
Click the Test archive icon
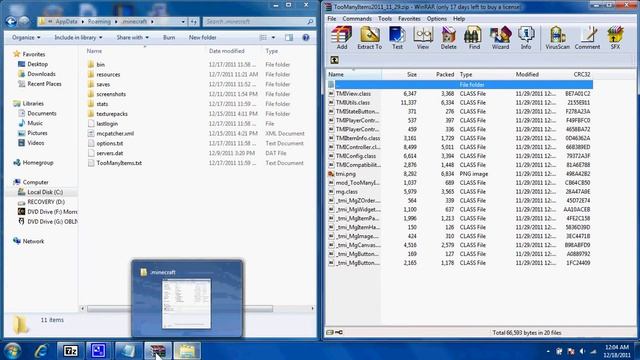(397, 38)
